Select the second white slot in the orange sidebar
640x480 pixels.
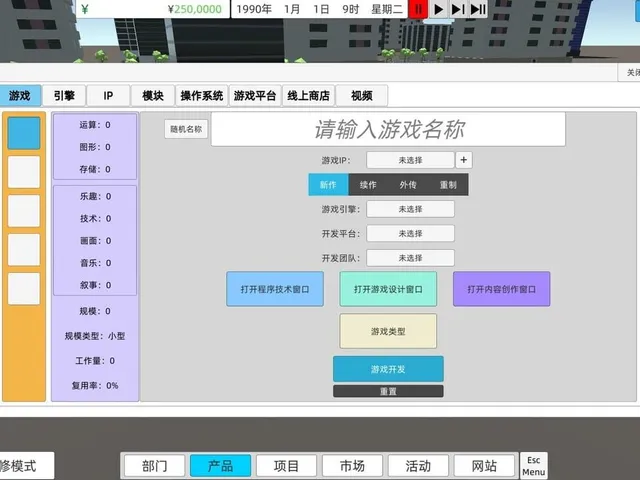coord(24,211)
